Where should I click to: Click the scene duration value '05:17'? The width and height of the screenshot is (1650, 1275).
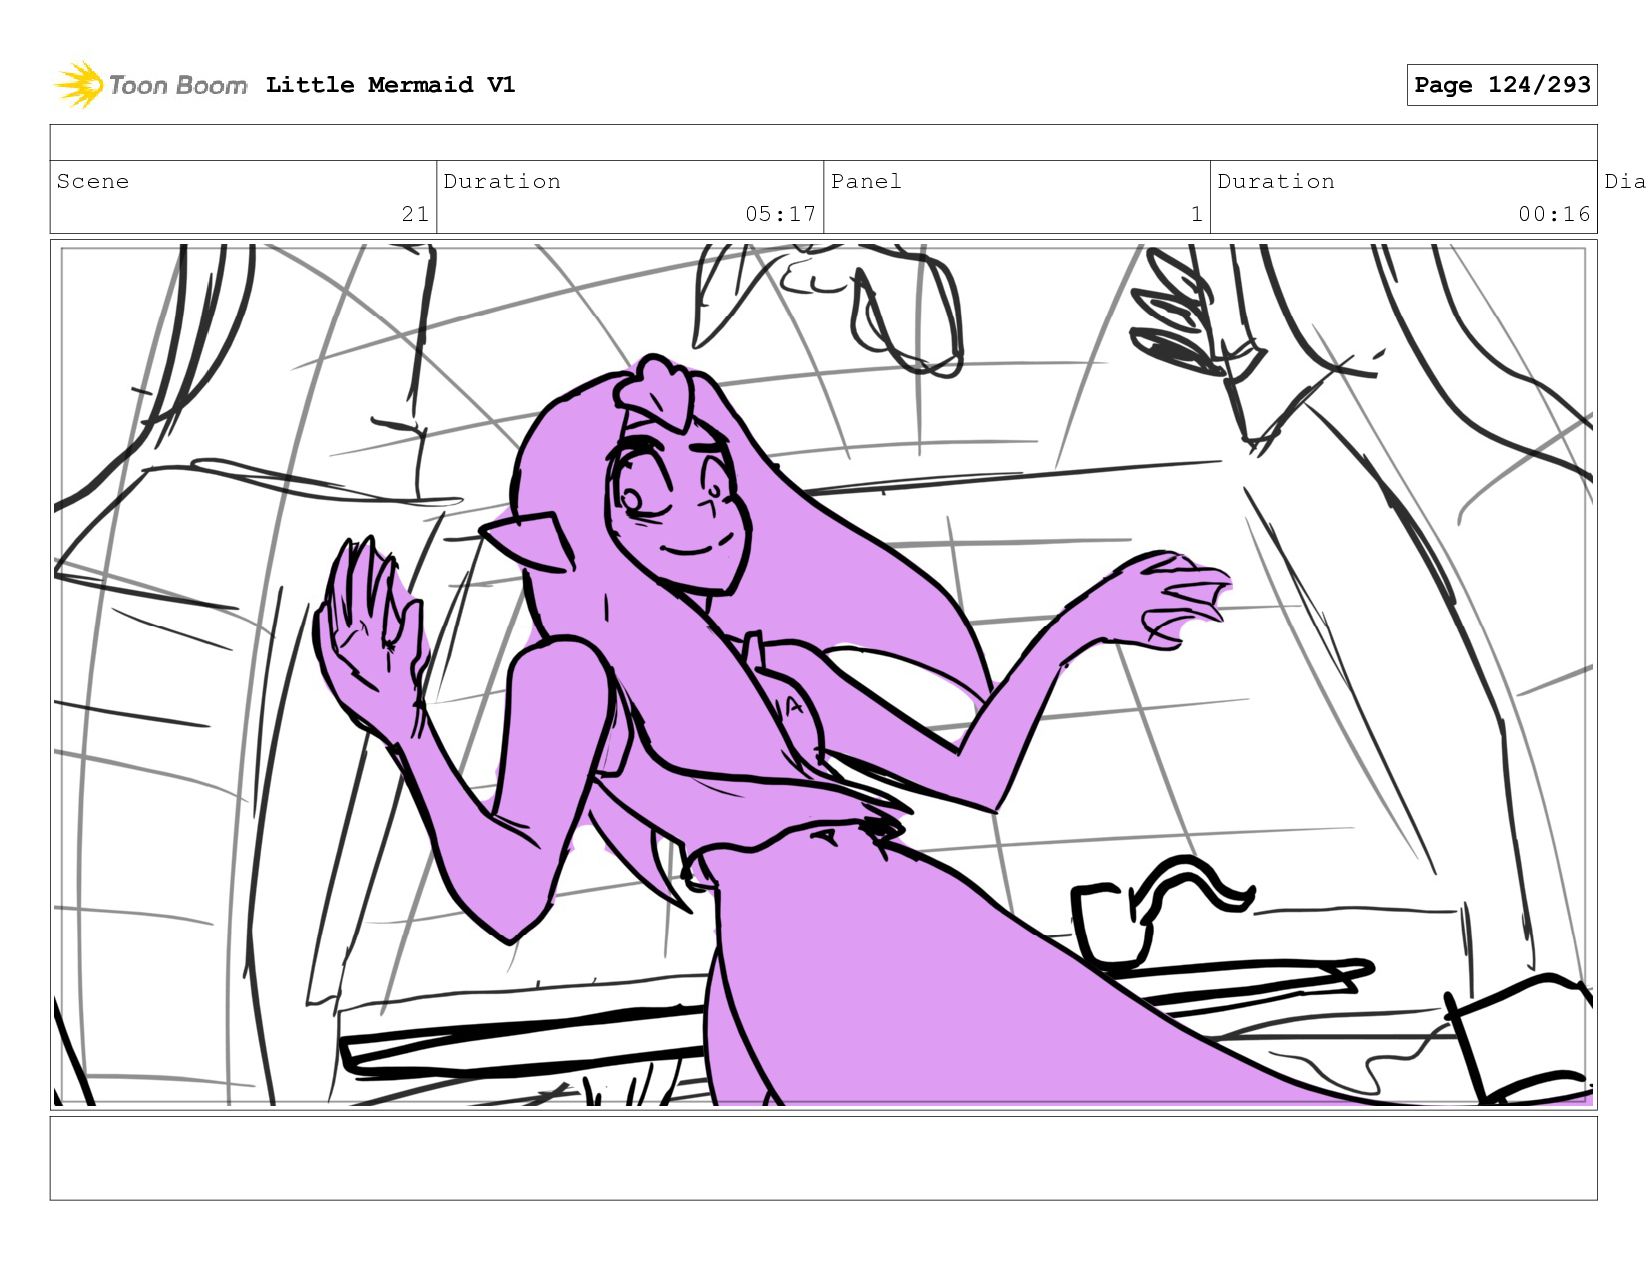point(780,214)
